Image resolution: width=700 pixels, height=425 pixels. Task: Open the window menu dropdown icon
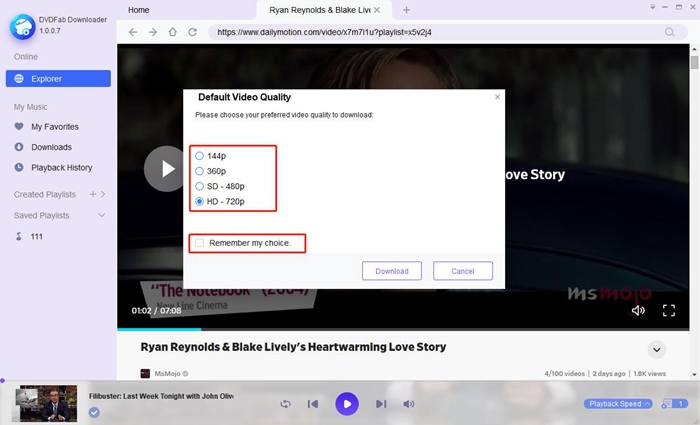pos(652,7)
